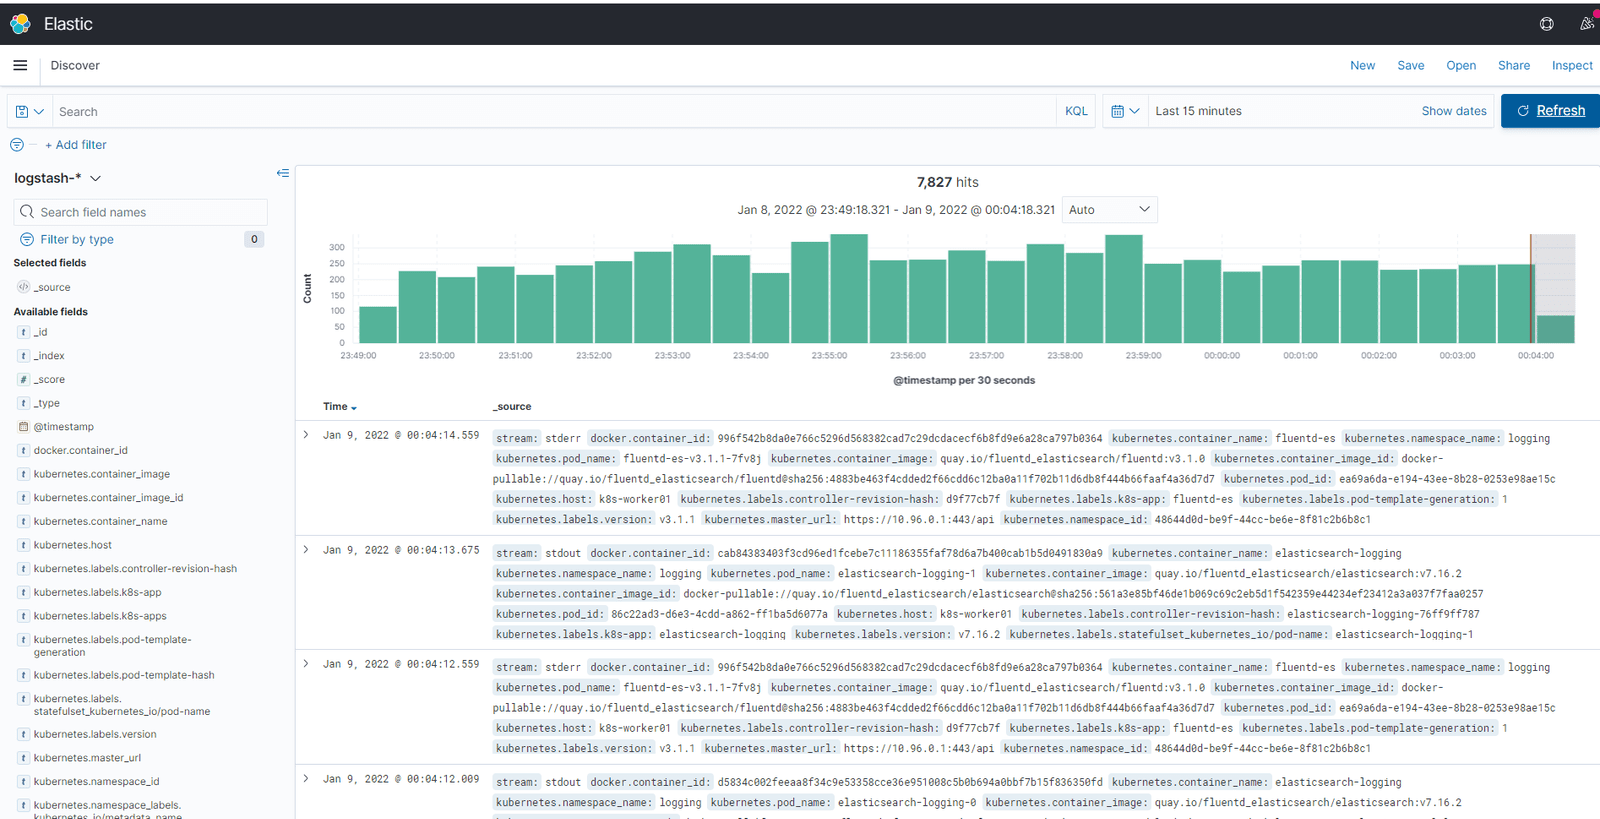Collapse the fields sidebar
This screenshot has width=1600, height=819.
[x=283, y=173]
